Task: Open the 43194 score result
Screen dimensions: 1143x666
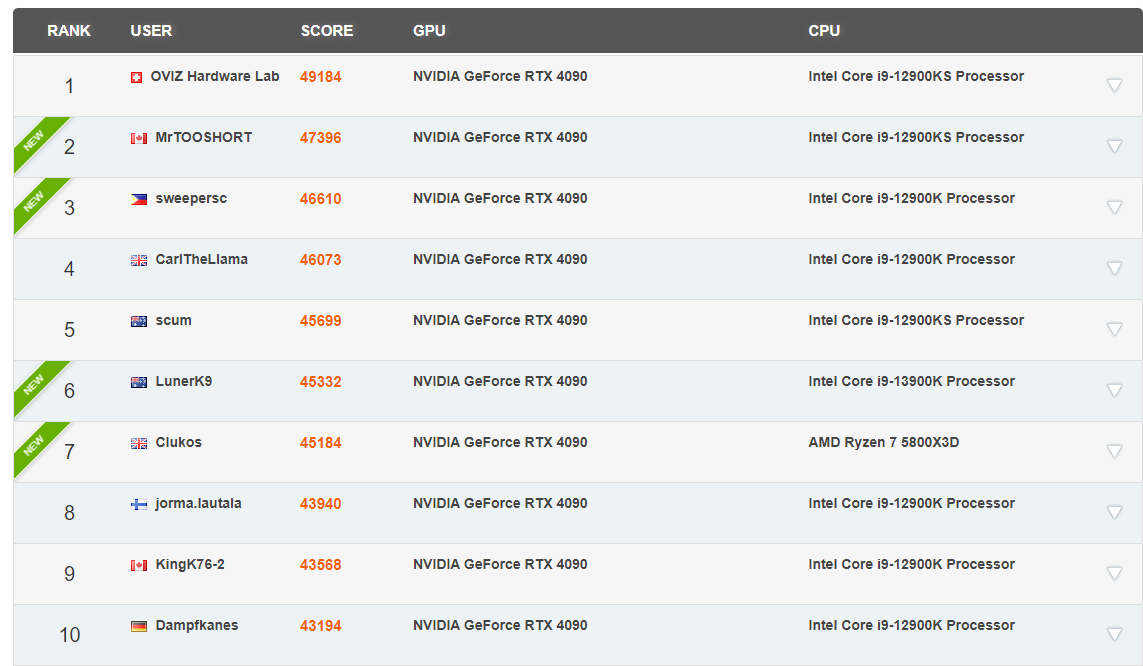Action: point(320,625)
